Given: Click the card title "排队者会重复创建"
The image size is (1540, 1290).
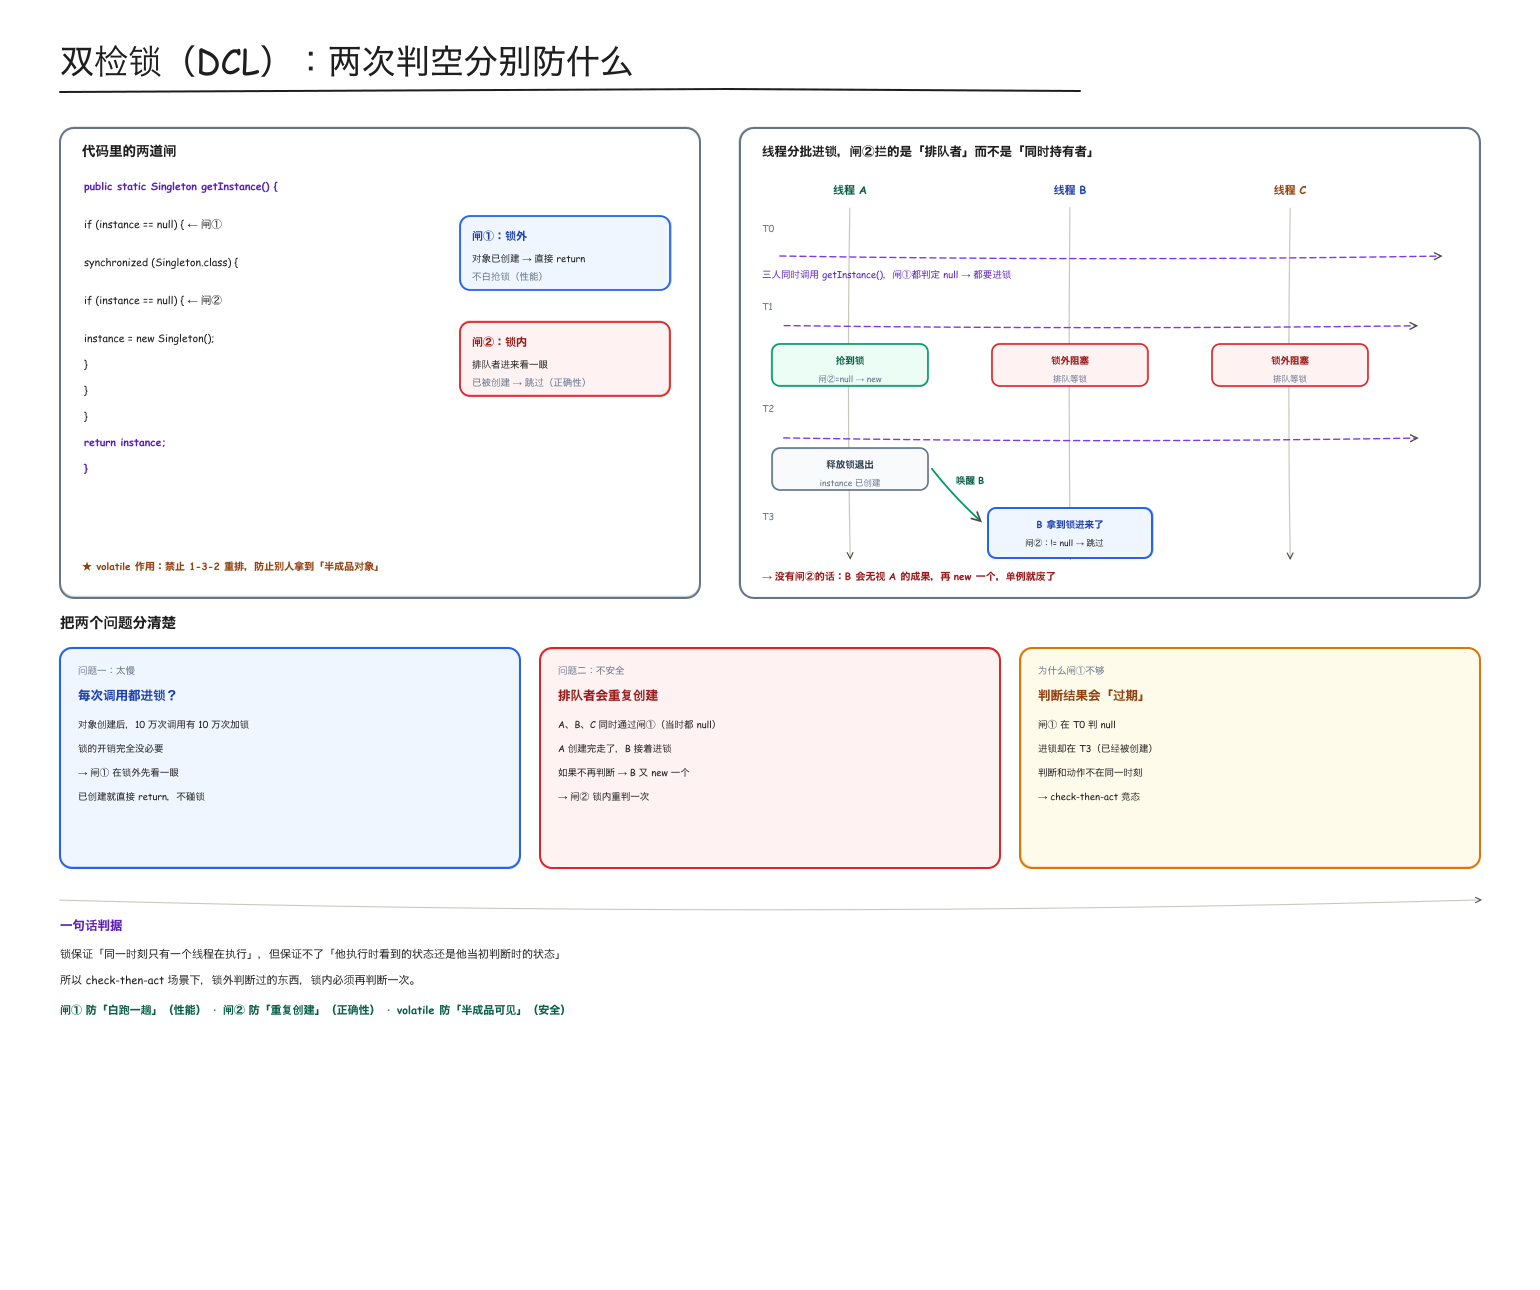Looking at the screenshot, I should 608,696.
